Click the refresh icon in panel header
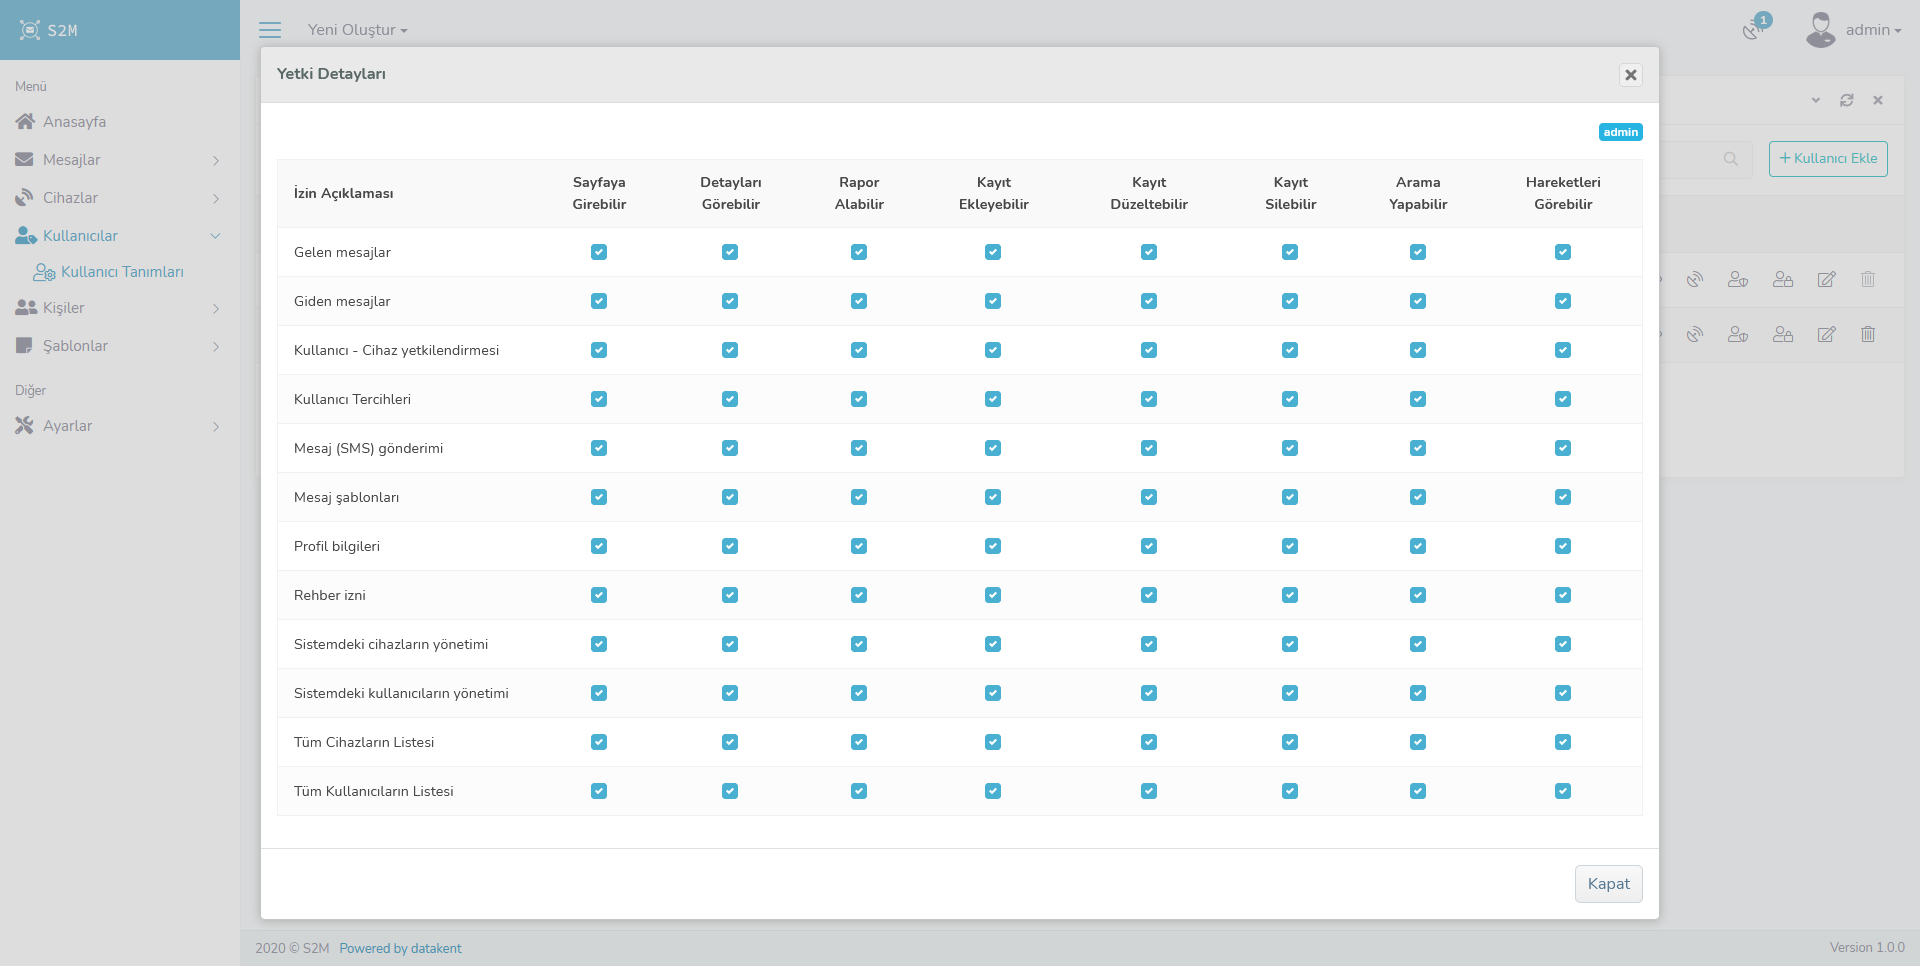The height and width of the screenshot is (966, 1920). [1846, 100]
